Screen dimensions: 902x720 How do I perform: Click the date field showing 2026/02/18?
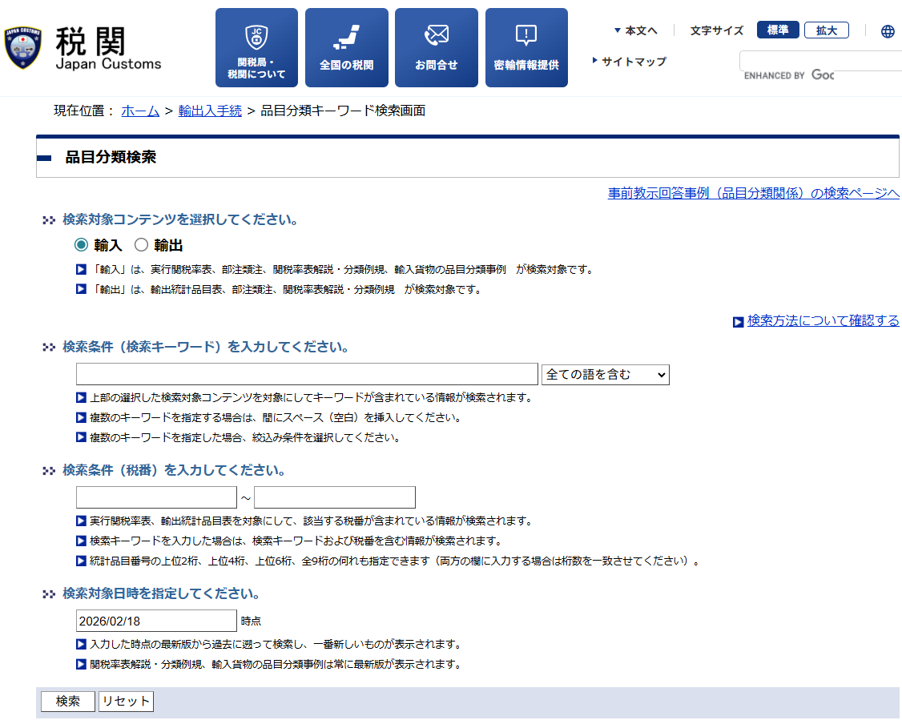(155, 621)
